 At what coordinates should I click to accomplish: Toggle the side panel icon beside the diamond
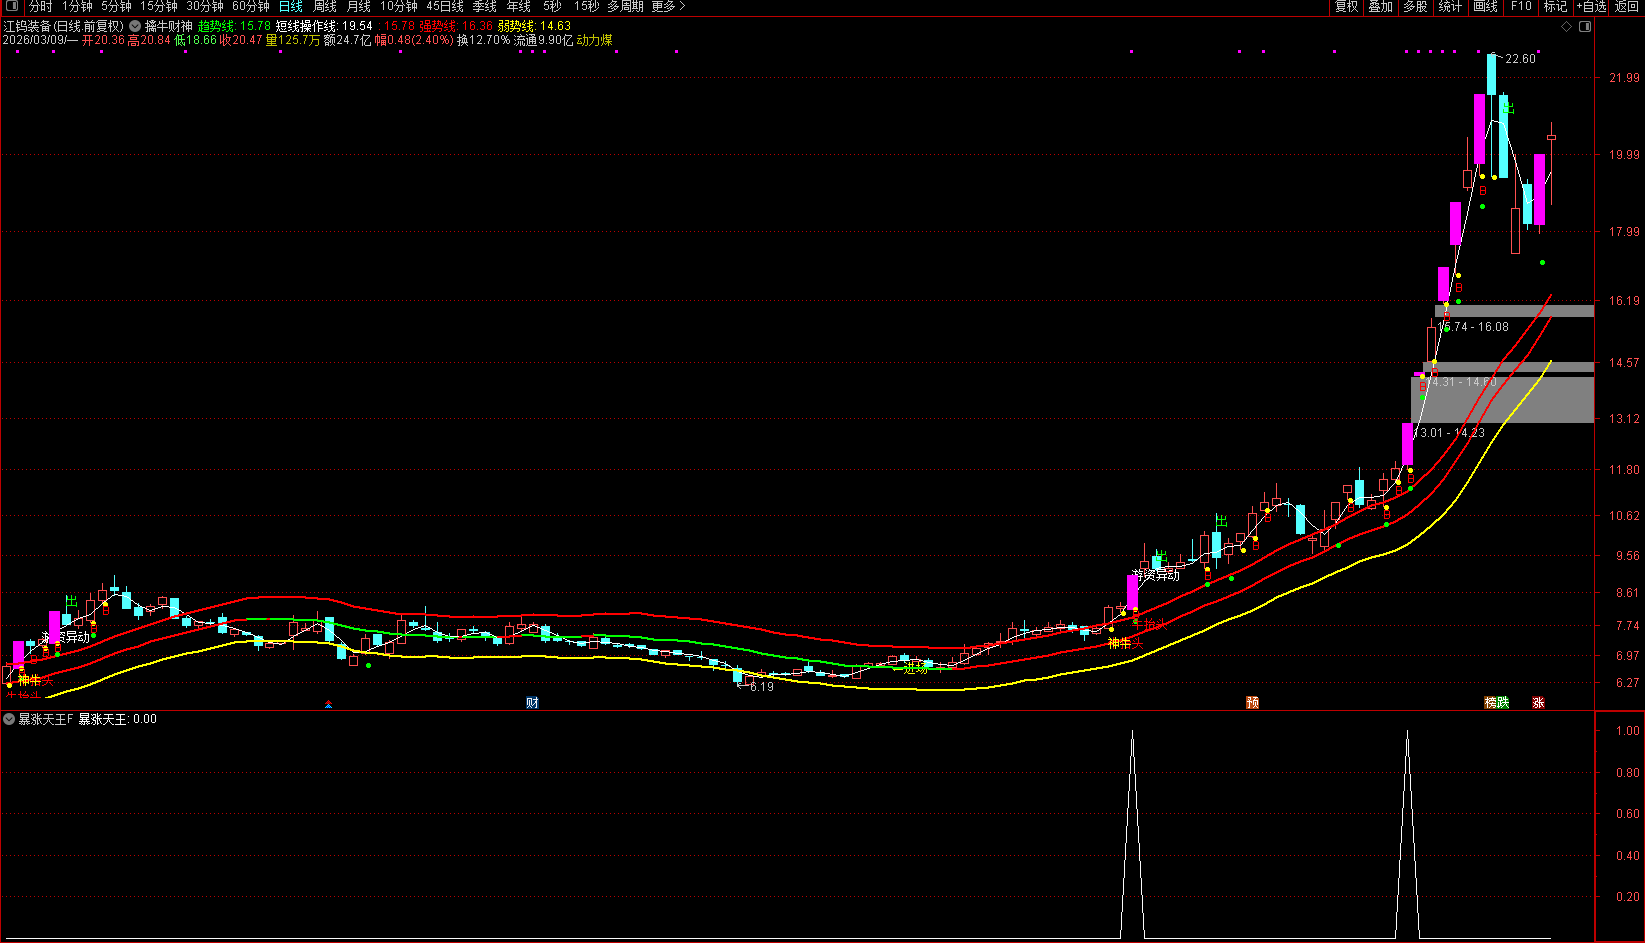(1585, 27)
